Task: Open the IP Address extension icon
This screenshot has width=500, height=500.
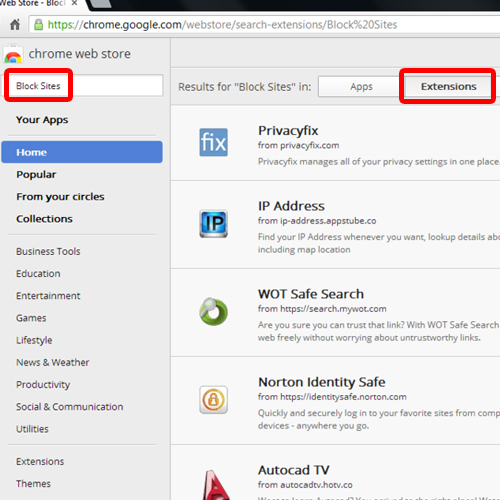Action: (214, 223)
